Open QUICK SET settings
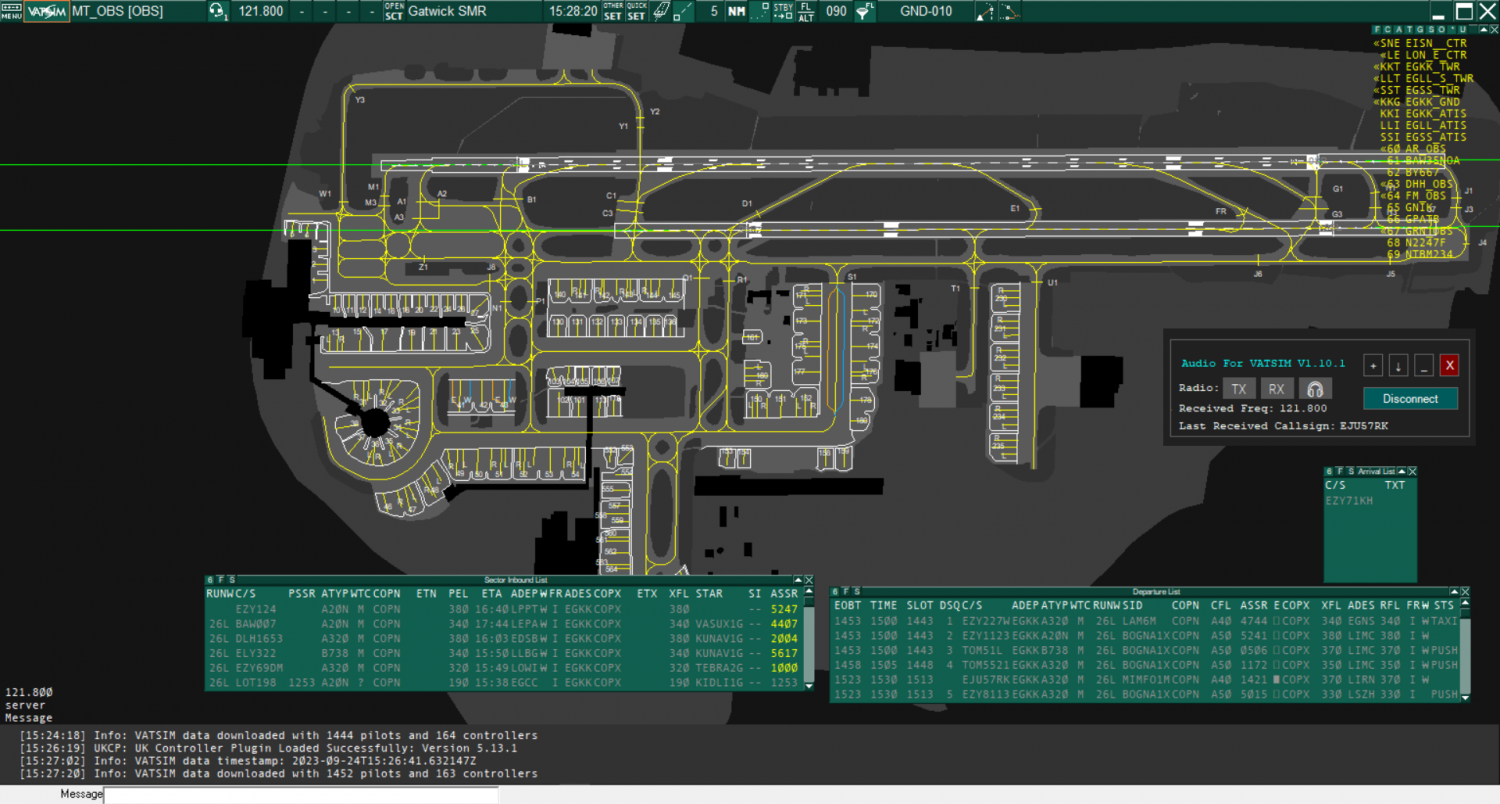Image resolution: width=1500 pixels, height=804 pixels. tap(637, 12)
